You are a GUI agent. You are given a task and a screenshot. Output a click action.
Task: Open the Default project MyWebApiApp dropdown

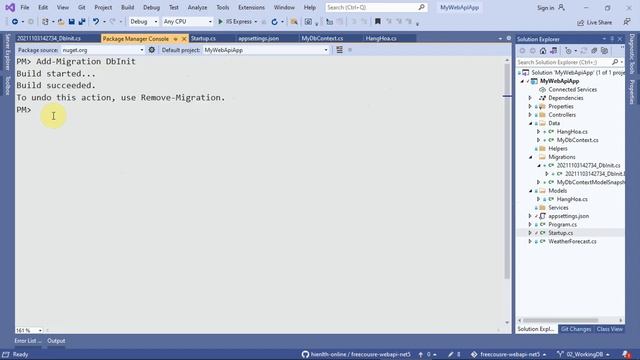266,50
